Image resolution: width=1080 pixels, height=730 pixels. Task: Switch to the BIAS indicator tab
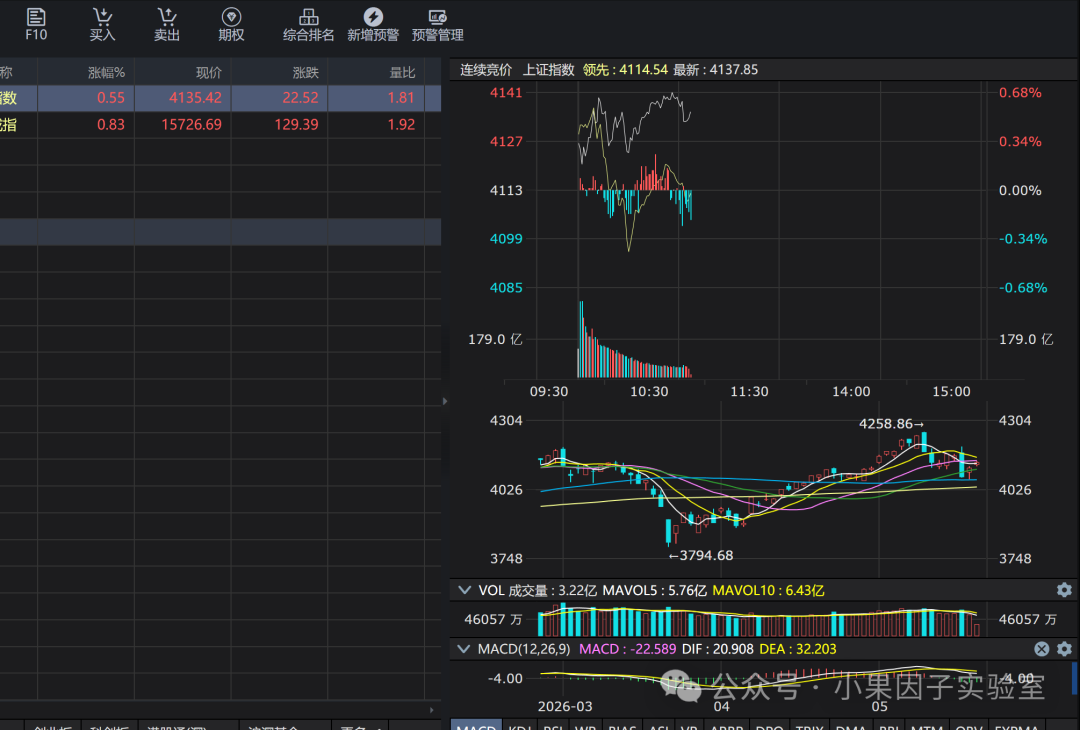click(623, 726)
